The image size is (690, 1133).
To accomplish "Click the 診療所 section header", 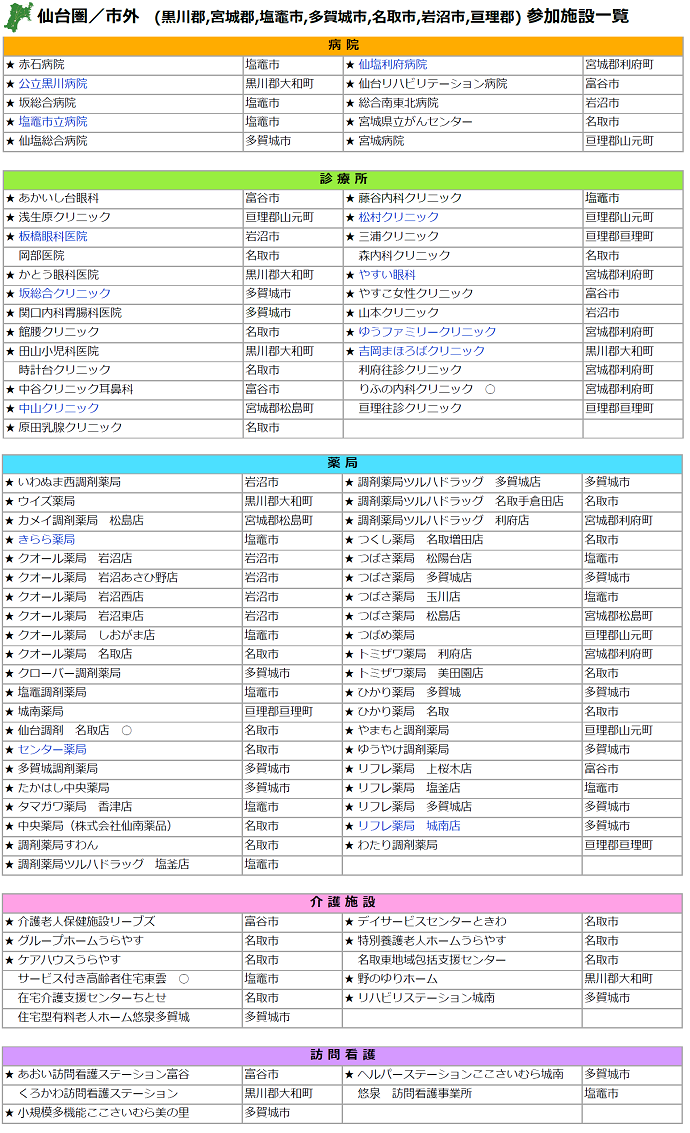I will point(343,179).
